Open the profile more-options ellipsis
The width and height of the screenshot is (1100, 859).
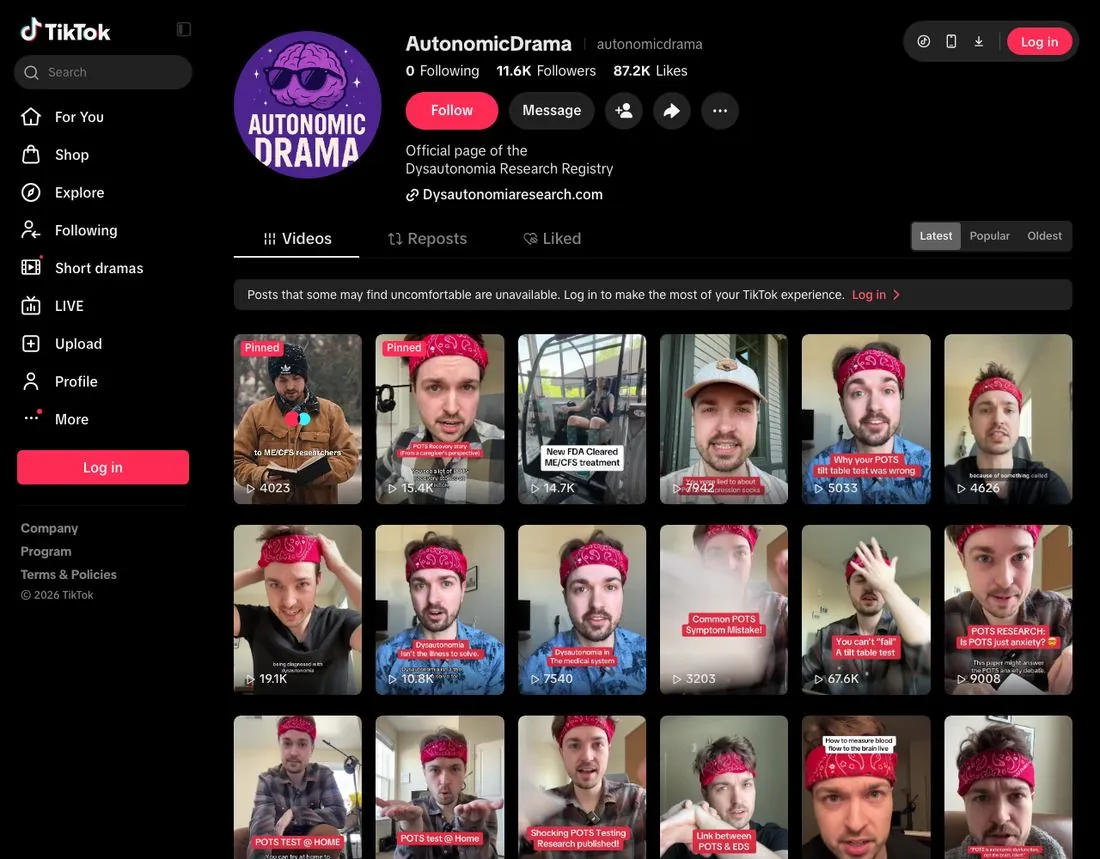tap(720, 111)
